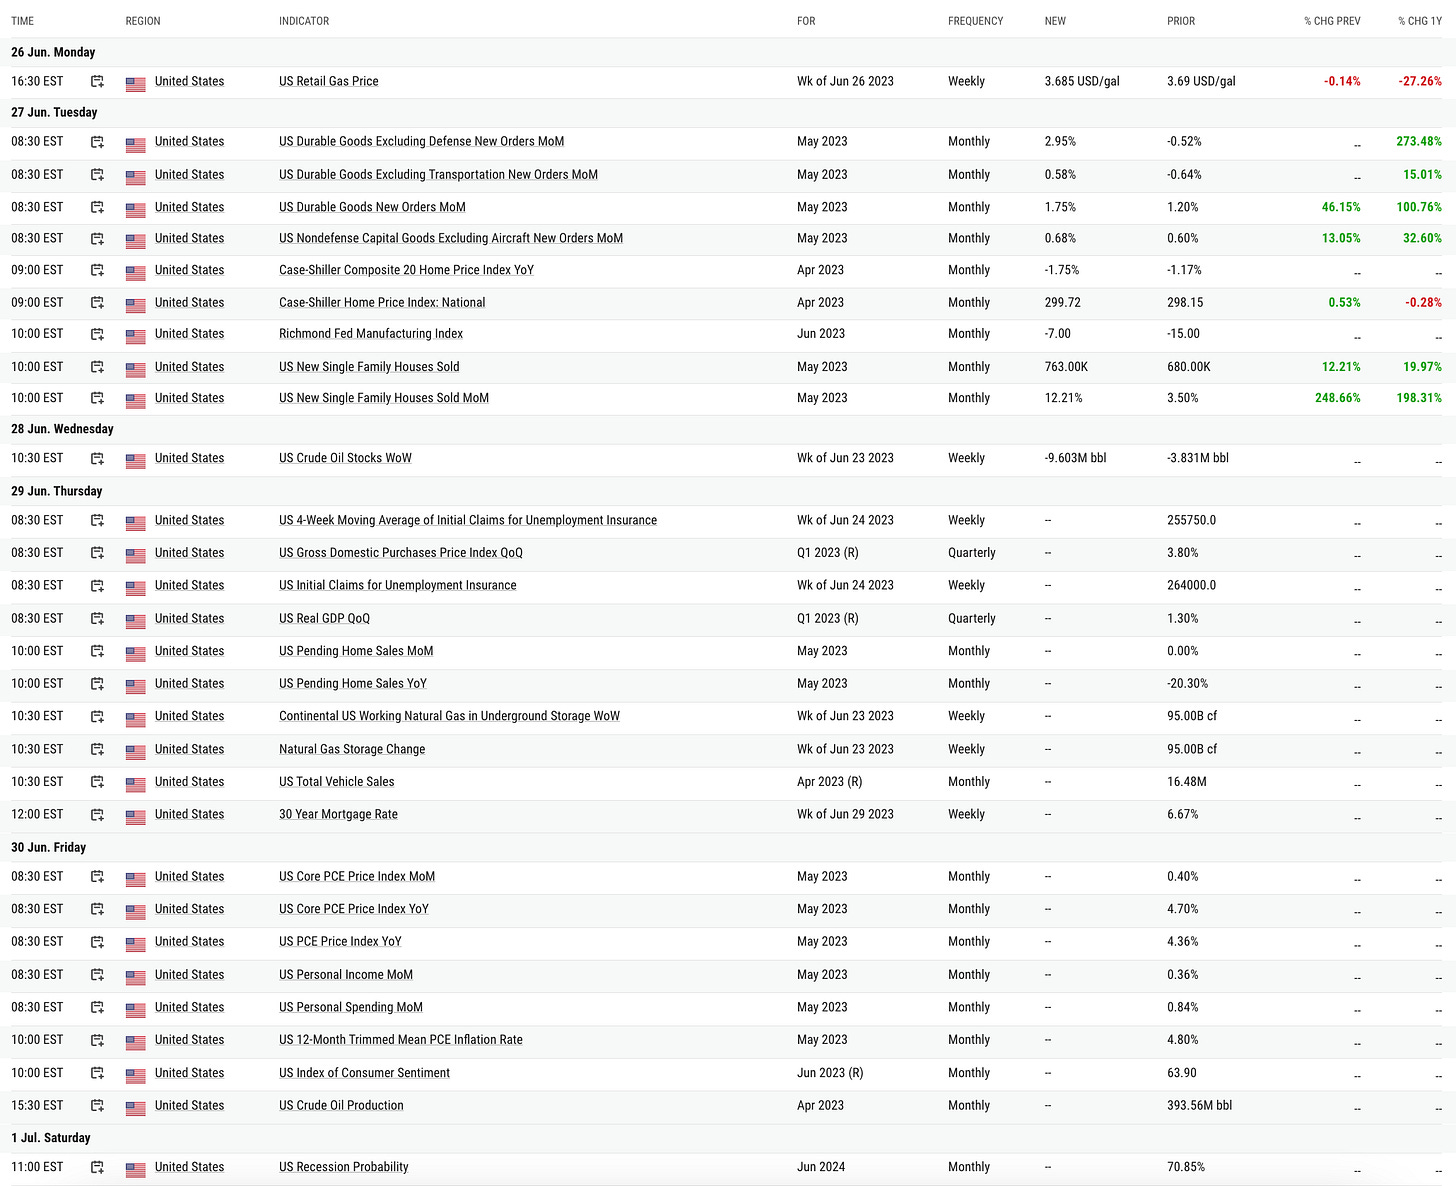Click calendar icon for Nondefense Capital Goods row
The image size is (1456, 1186).
[x=97, y=239]
